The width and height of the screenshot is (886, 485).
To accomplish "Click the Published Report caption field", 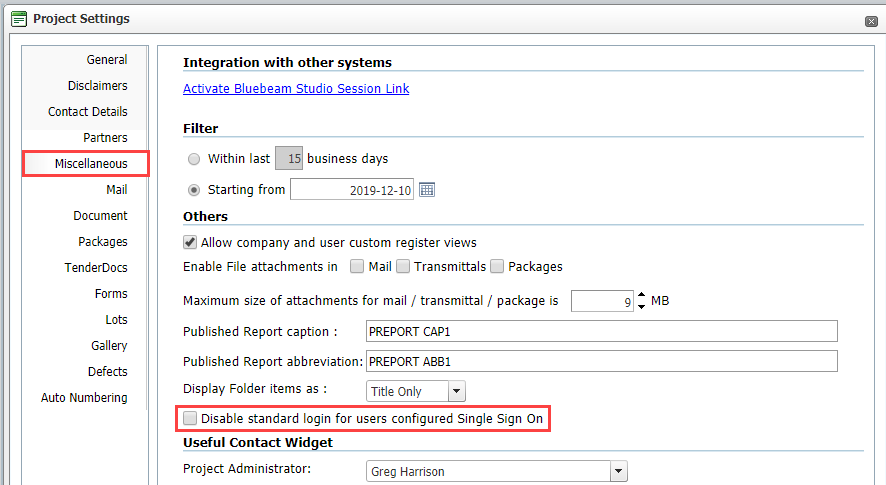I will click(x=602, y=331).
